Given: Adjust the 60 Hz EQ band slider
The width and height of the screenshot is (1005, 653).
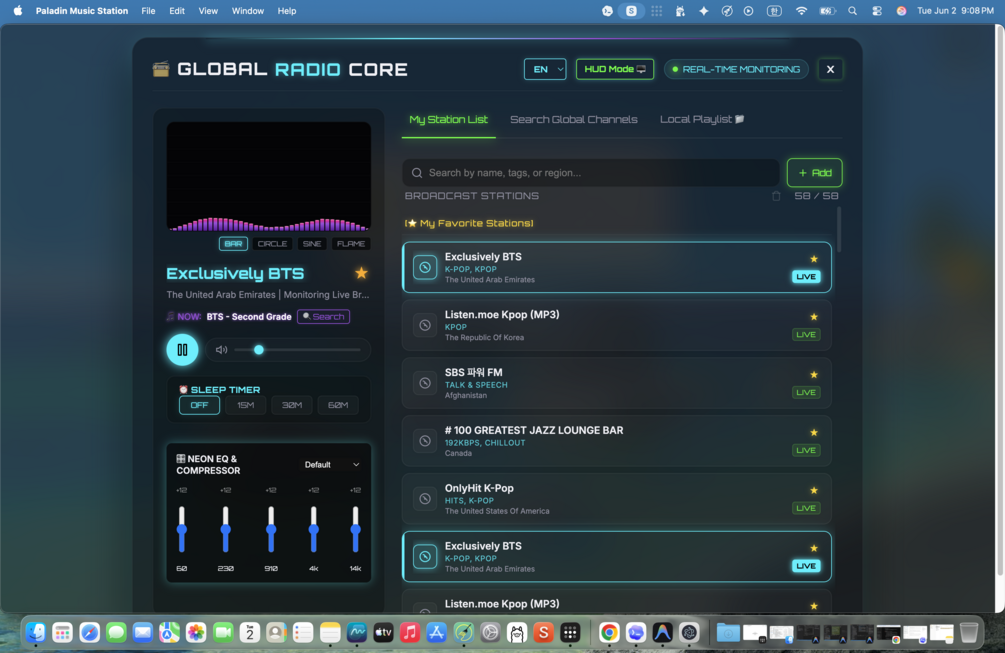Looking at the screenshot, I should (x=182, y=529).
